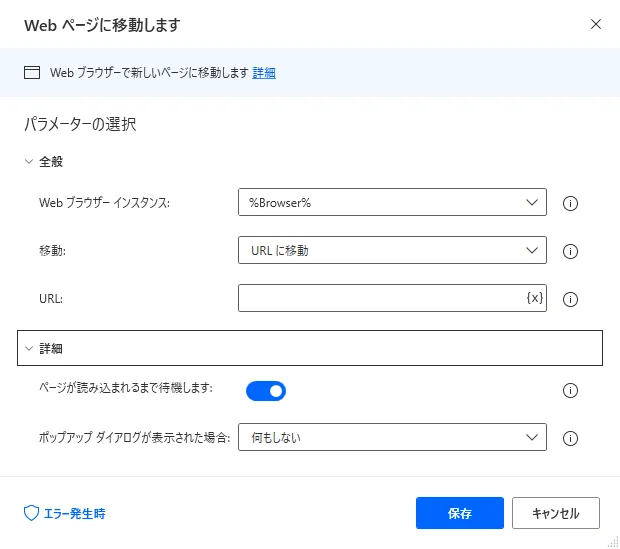Click the web page icon in info banner

tap(32, 72)
